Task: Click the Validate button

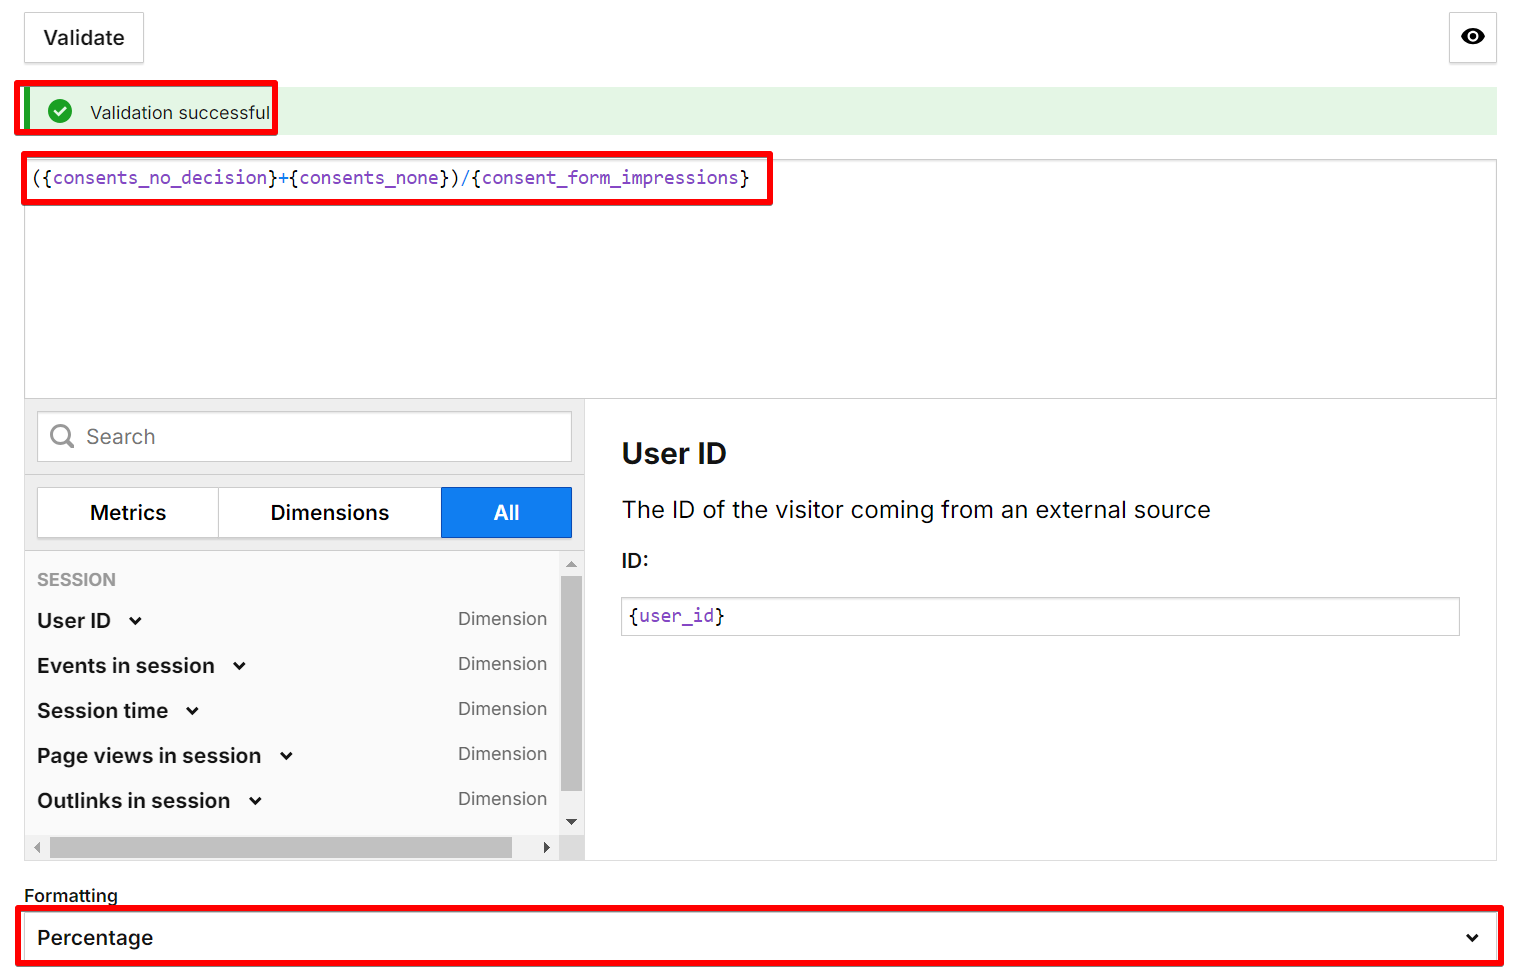Action: [83, 37]
